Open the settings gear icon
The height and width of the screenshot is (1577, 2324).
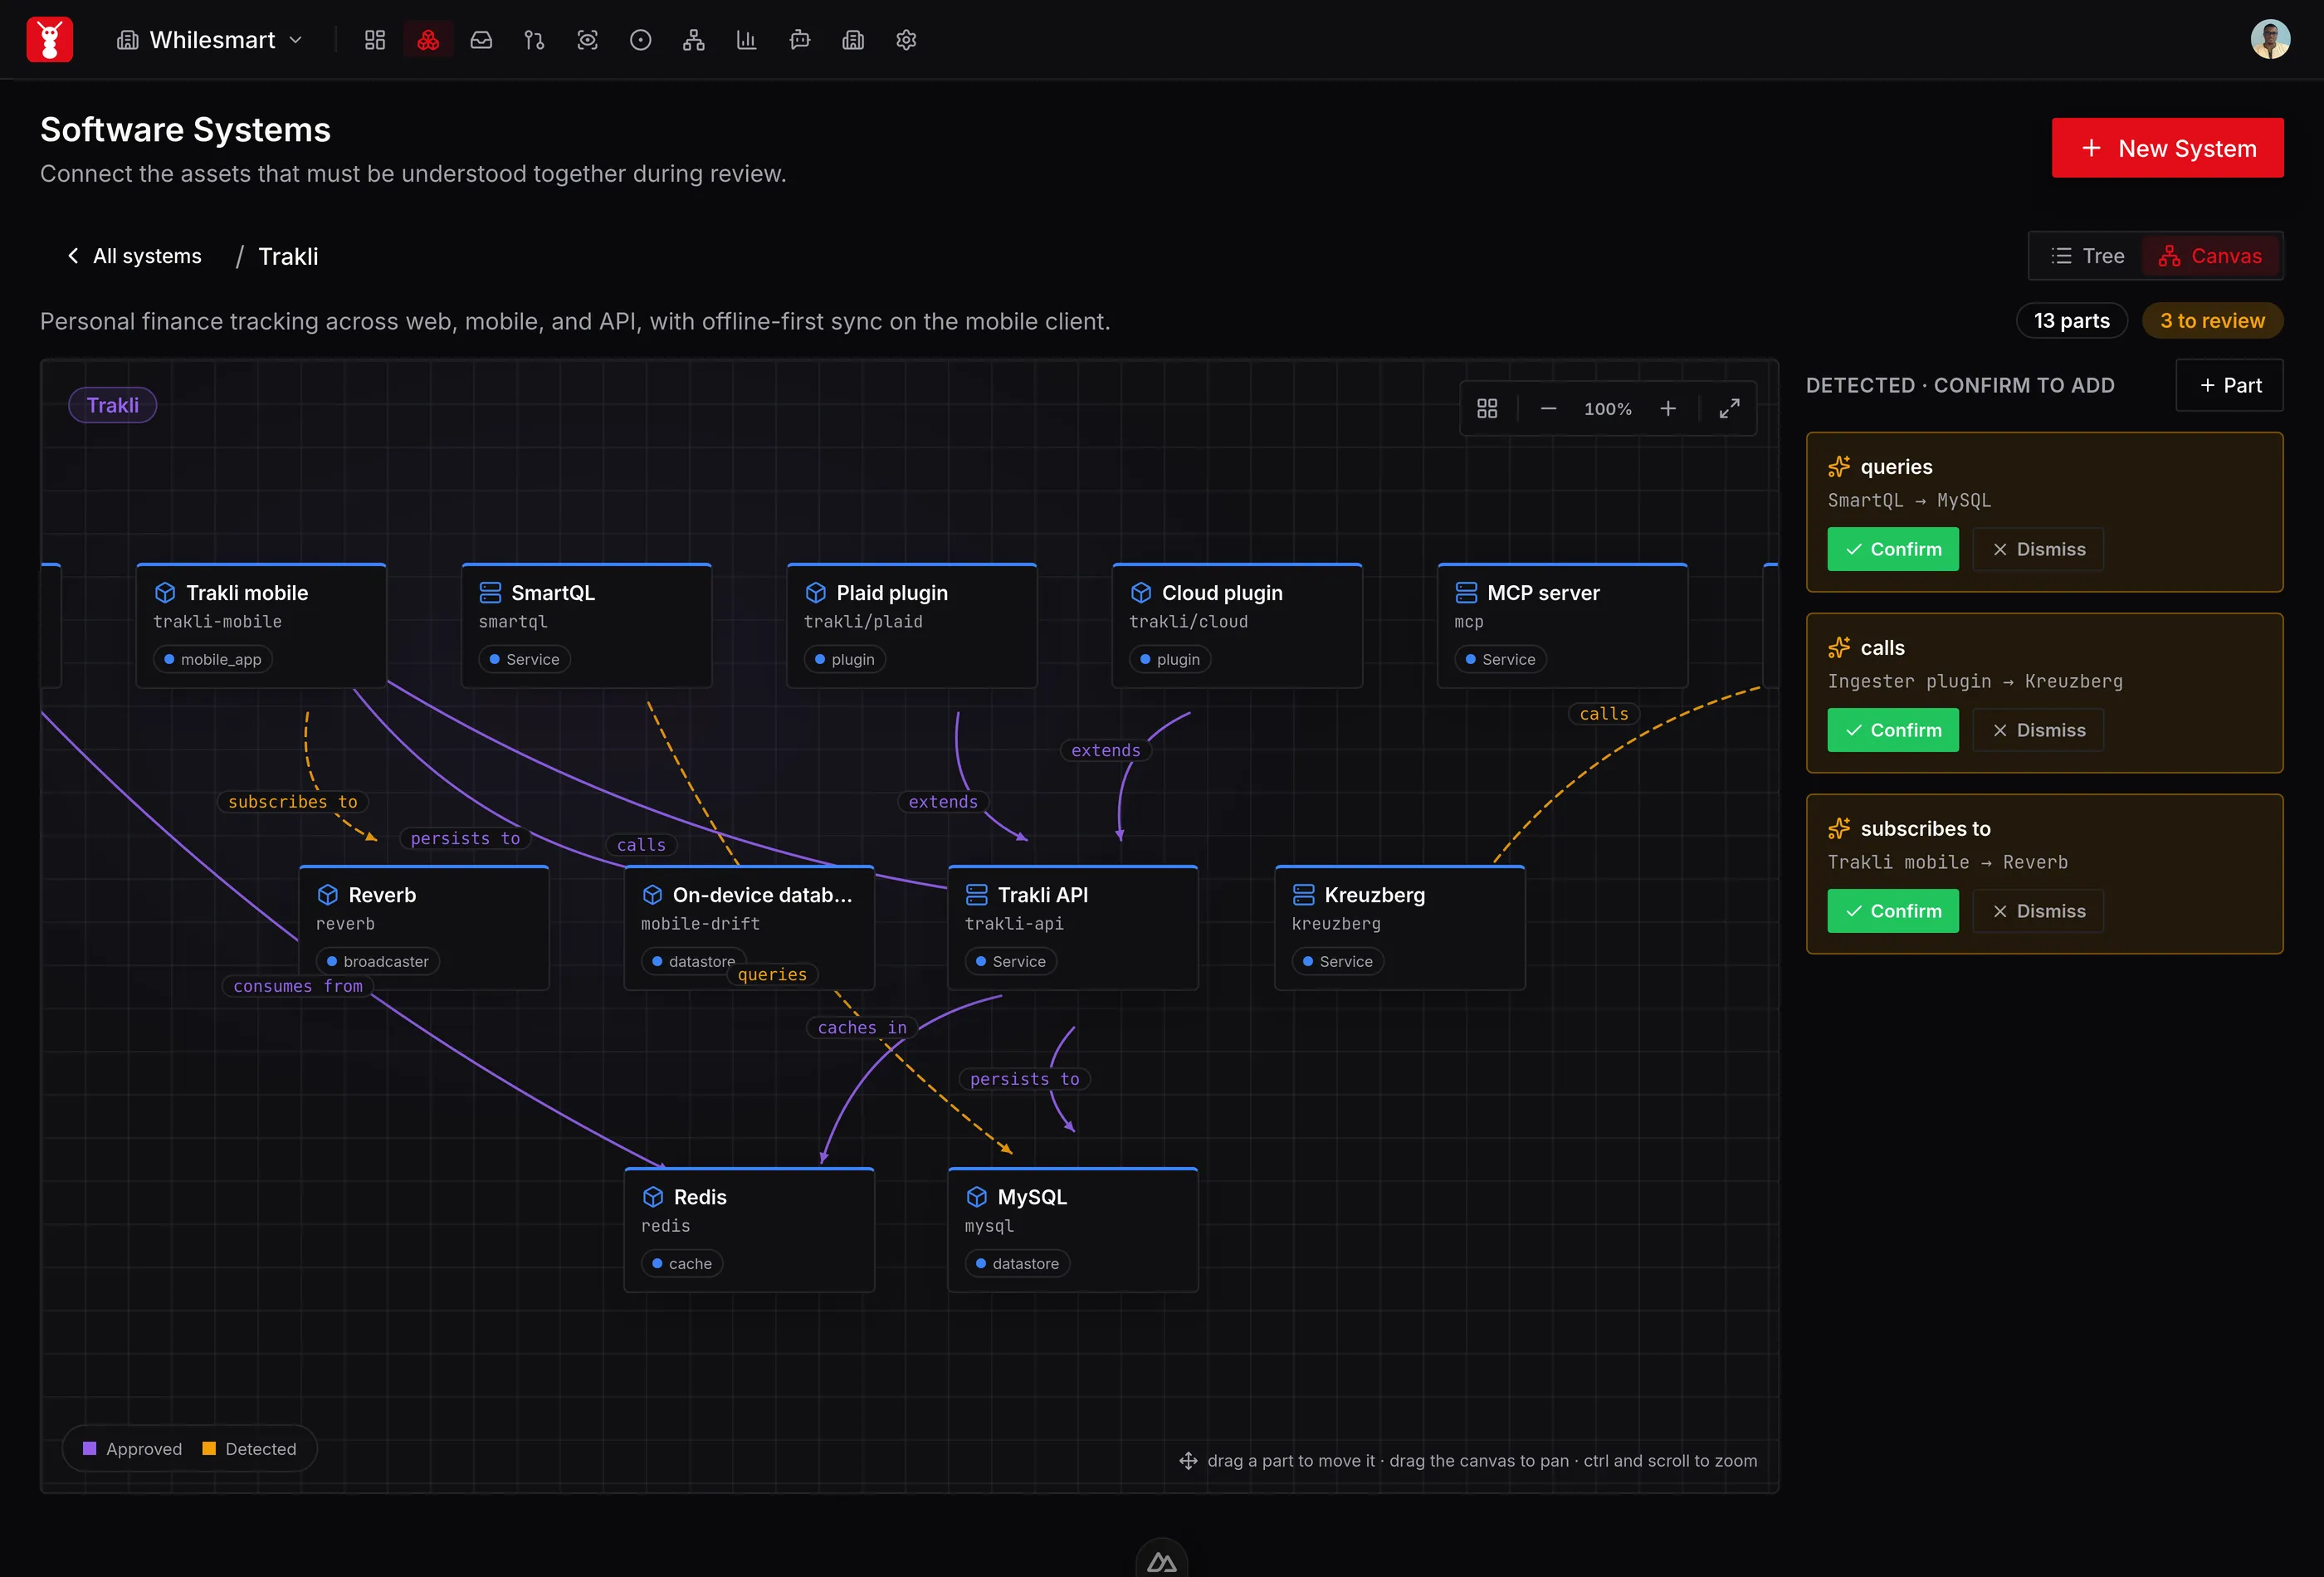click(906, 40)
